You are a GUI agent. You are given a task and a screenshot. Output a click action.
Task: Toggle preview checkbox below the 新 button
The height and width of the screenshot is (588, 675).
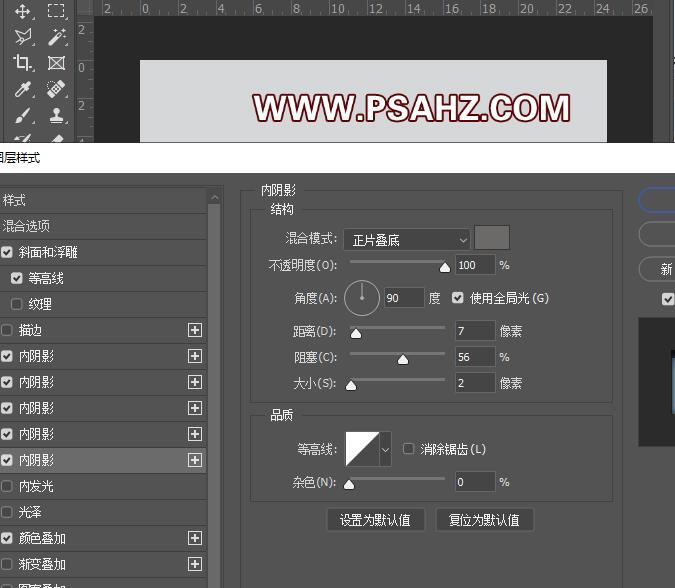pyautogui.click(x=668, y=299)
